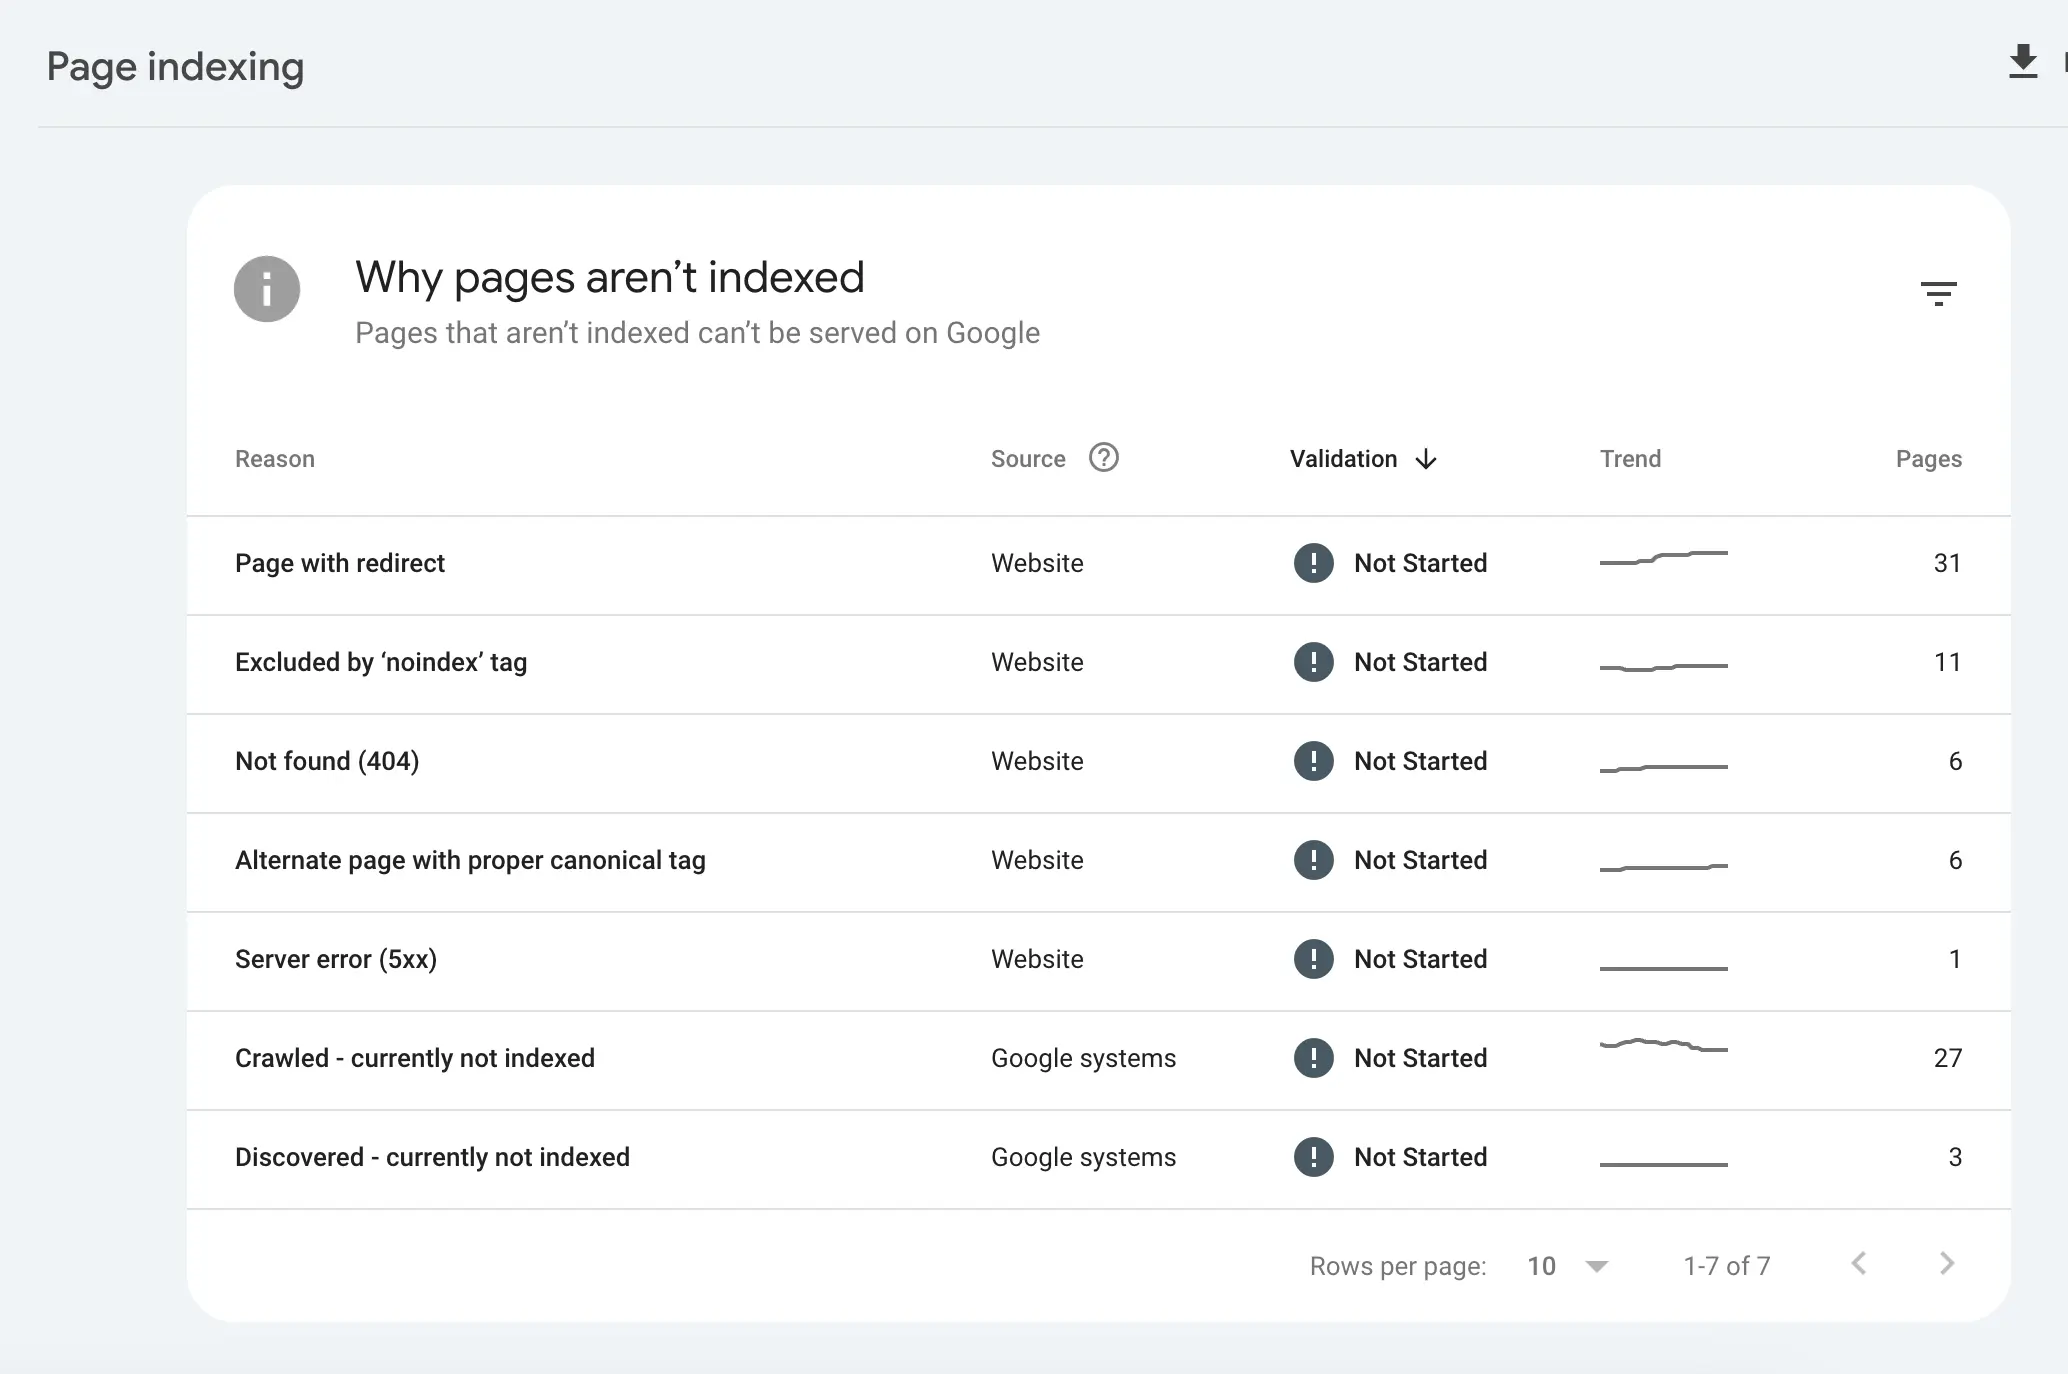Click status icon for Discovered - currently not indexed

tap(1313, 1157)
